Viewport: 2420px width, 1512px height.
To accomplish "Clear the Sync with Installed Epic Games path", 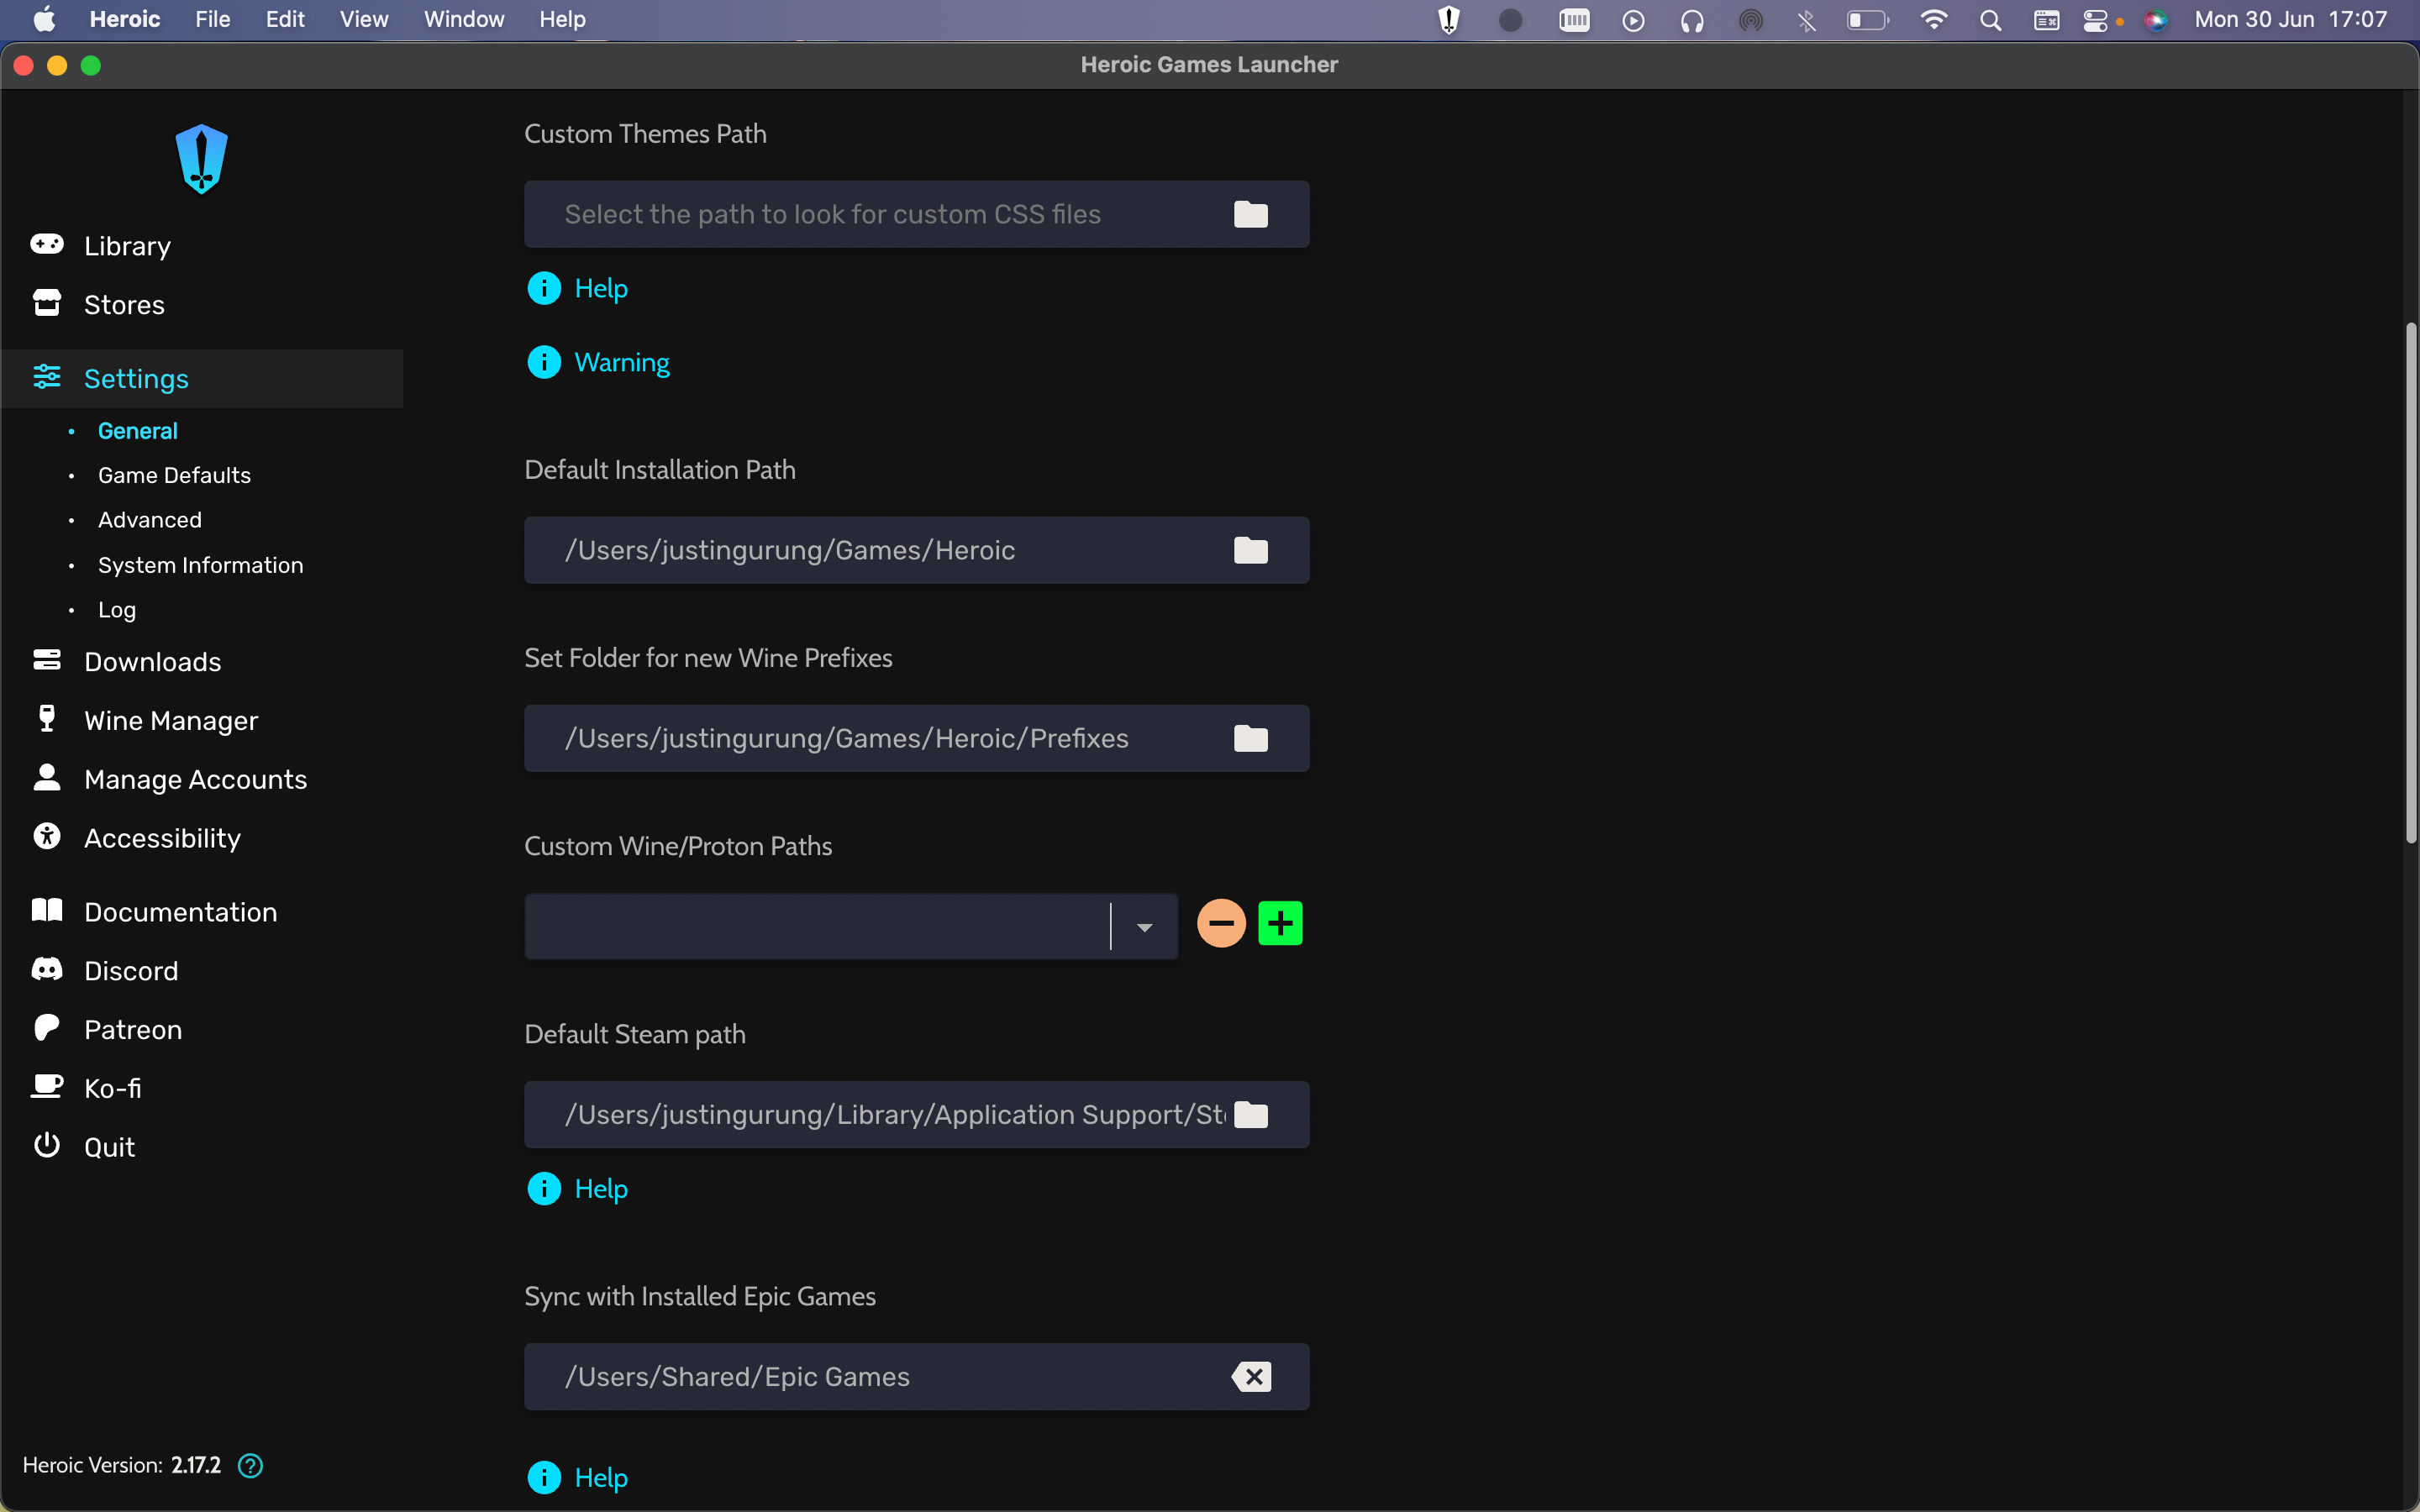I will pos(1252,1376).
